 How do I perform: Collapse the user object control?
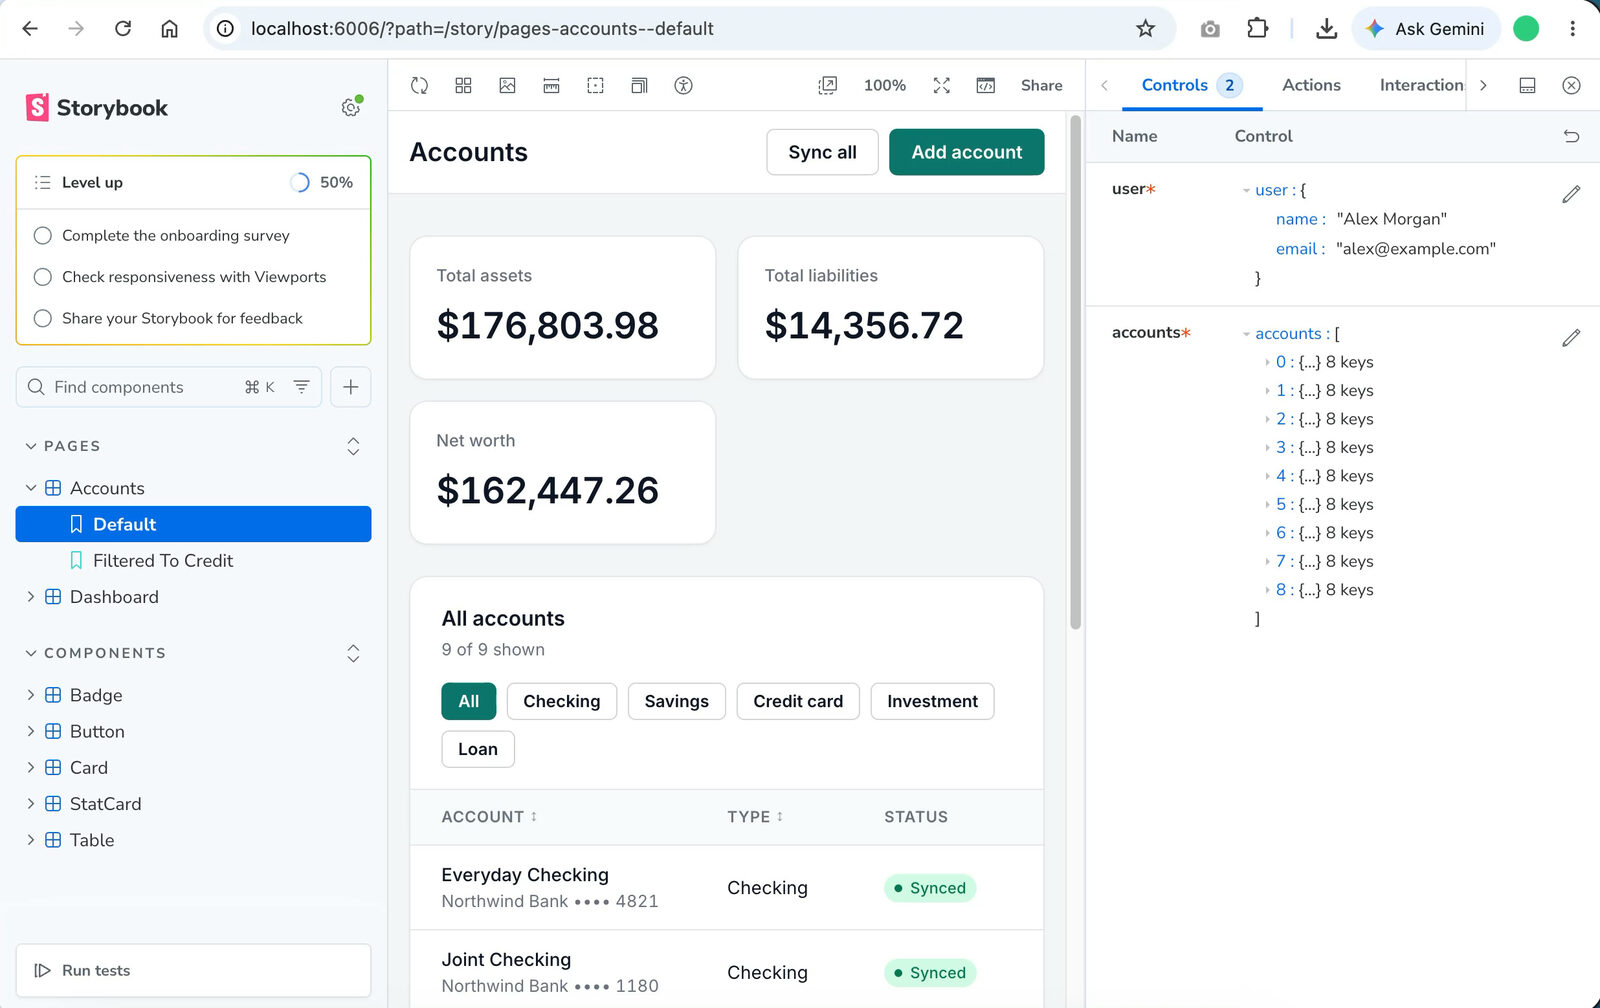point(1246,190)
